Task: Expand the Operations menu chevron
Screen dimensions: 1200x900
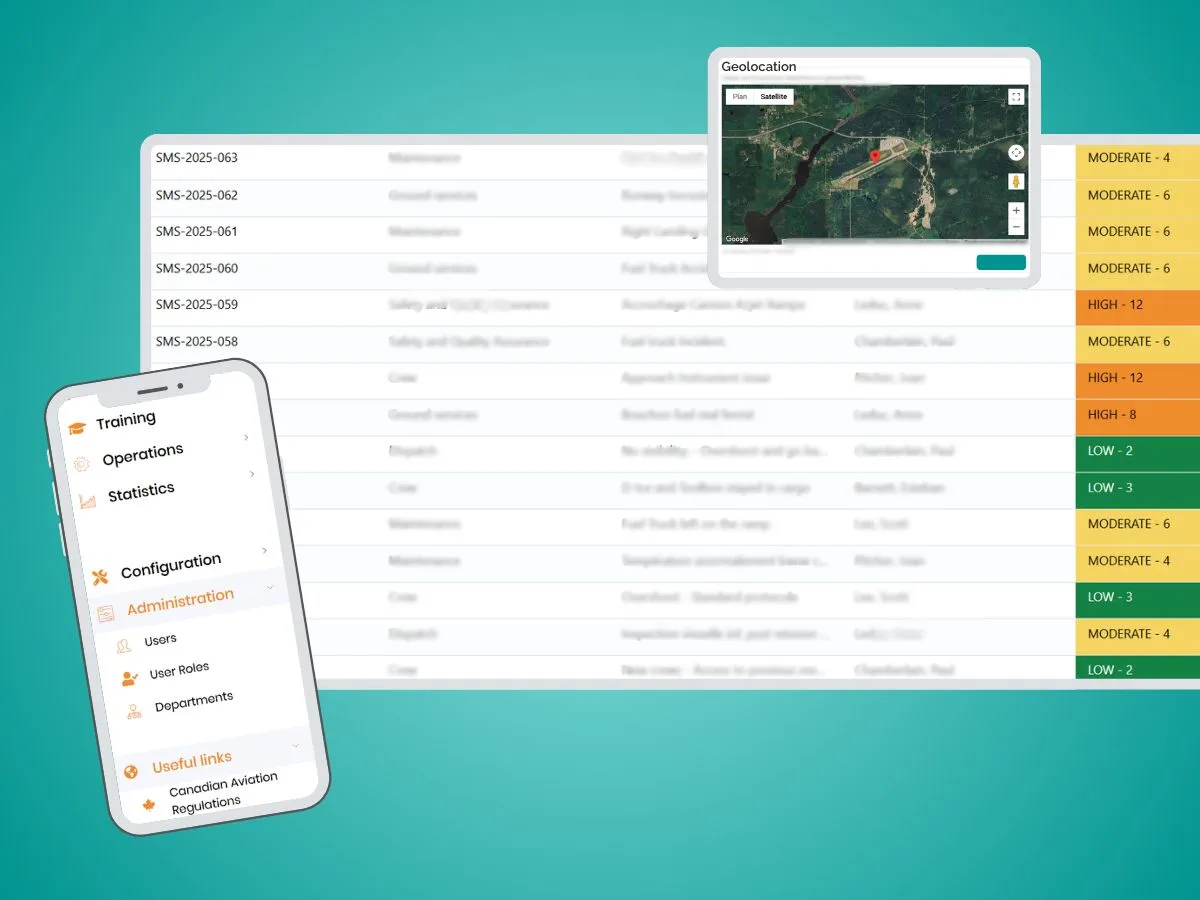Action: (x=246, y=437)
